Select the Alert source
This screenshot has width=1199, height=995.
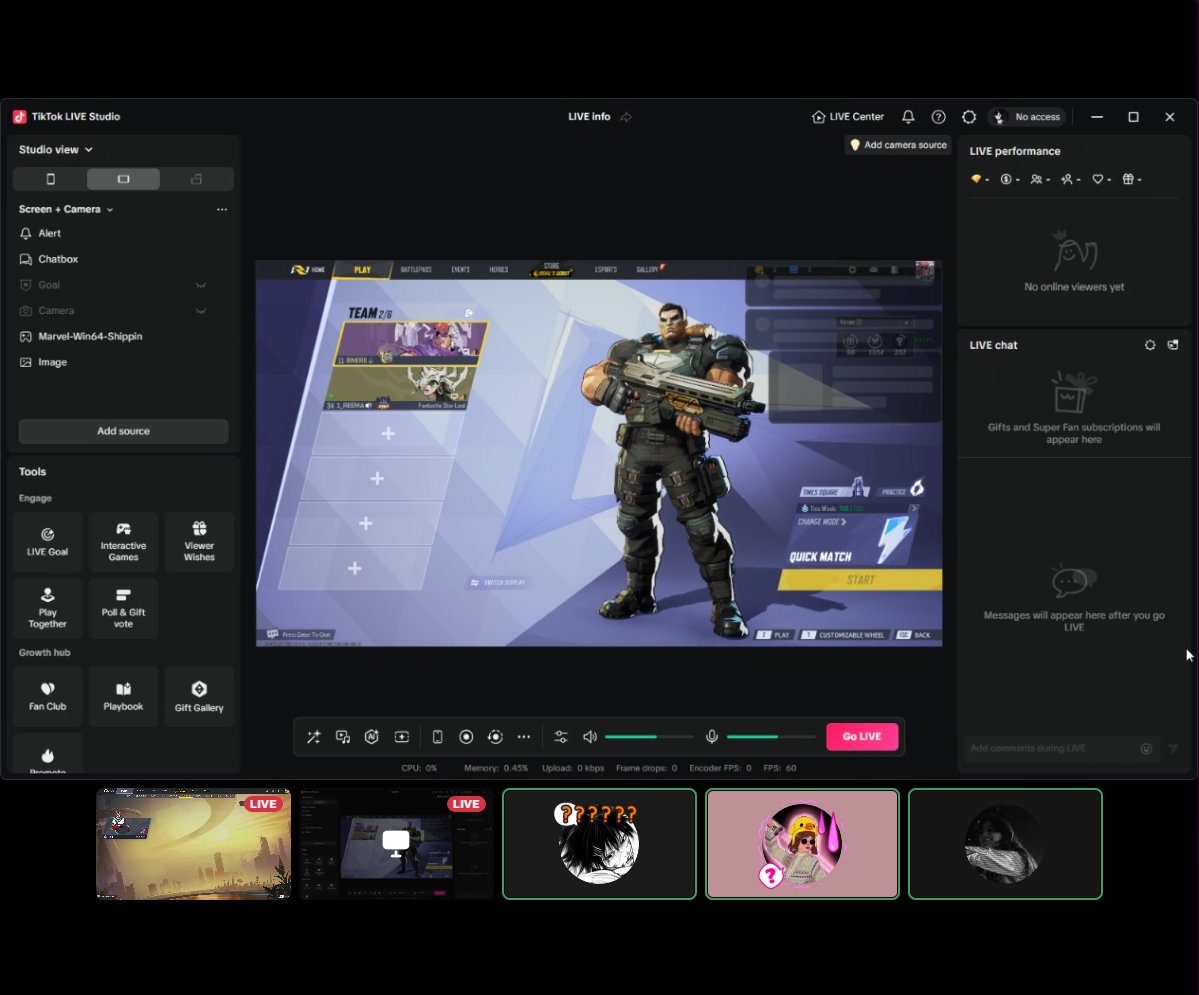pyautogui.click(x=123, y=233)
